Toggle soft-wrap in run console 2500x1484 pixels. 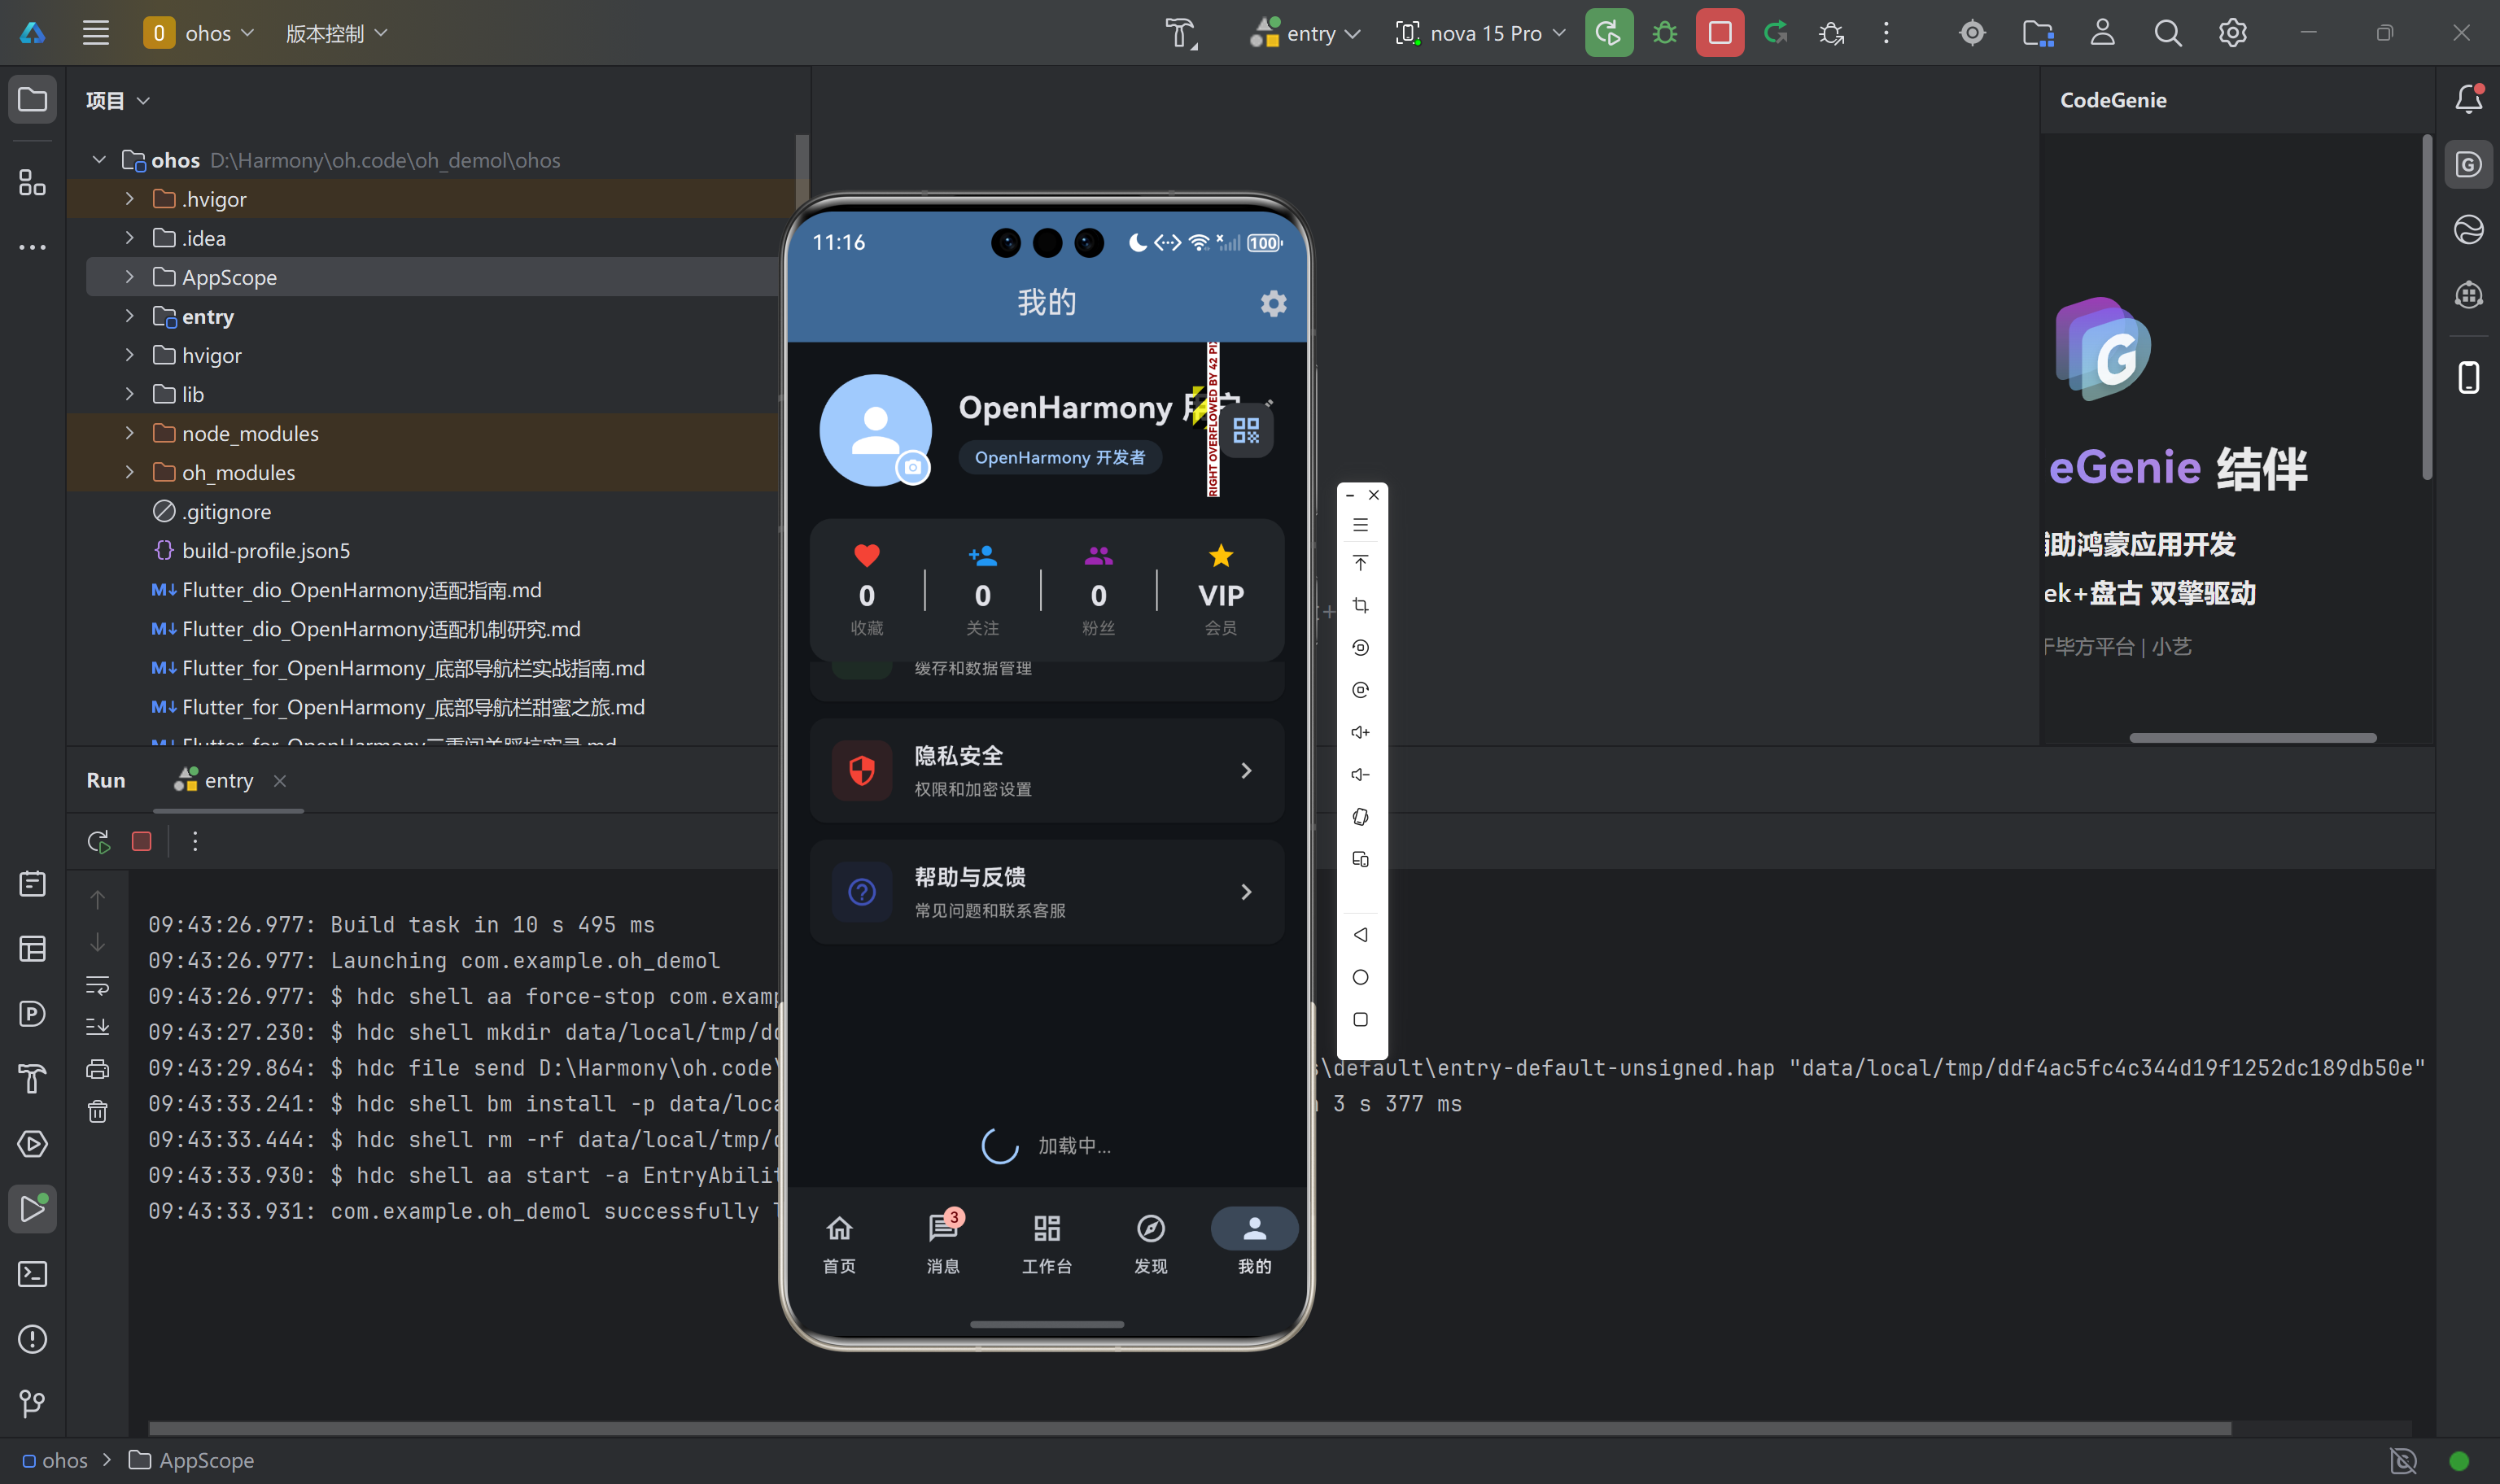pyautogui.click(x=97, y=985)
